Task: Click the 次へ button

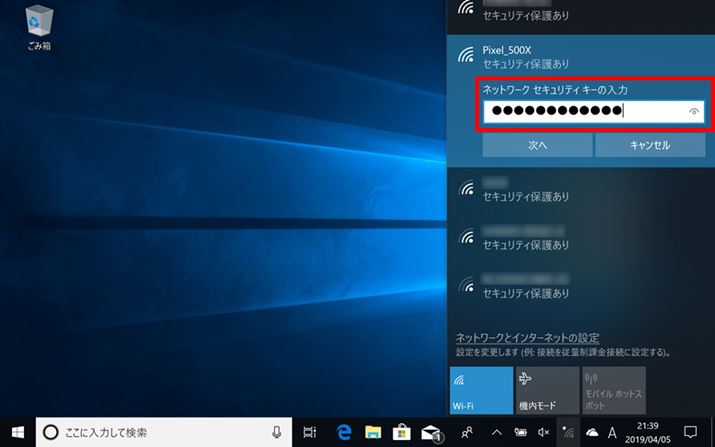Action: (537, 146)
